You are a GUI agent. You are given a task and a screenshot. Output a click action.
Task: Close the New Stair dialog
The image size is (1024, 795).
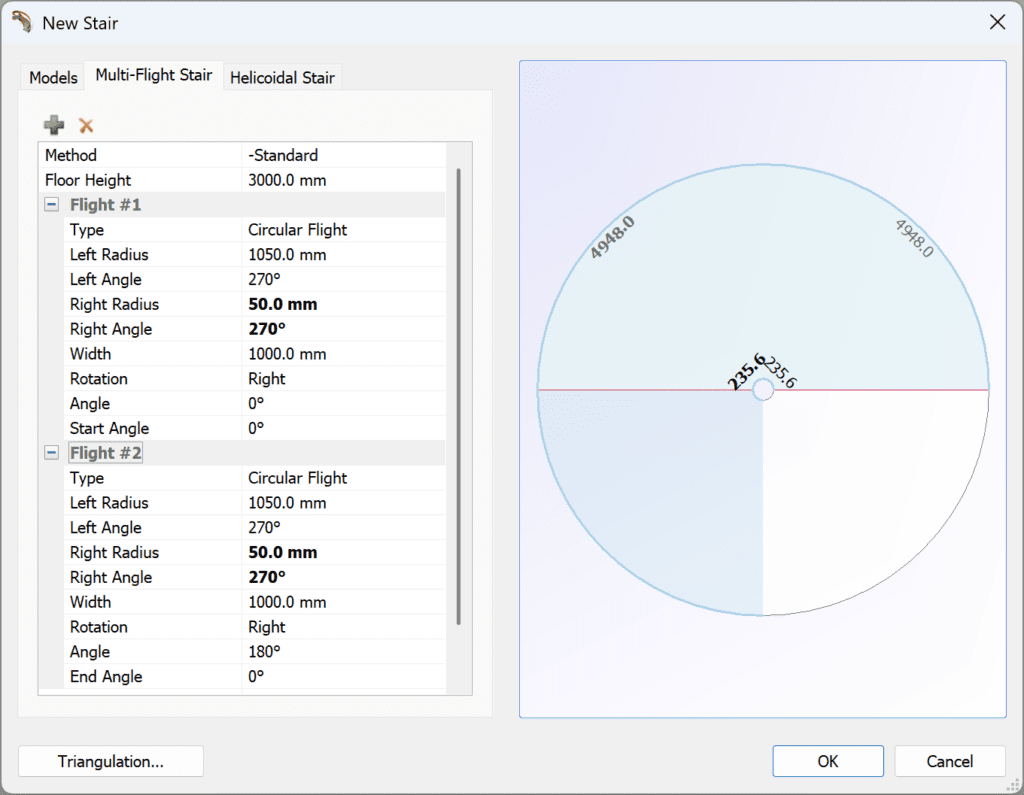997,22
